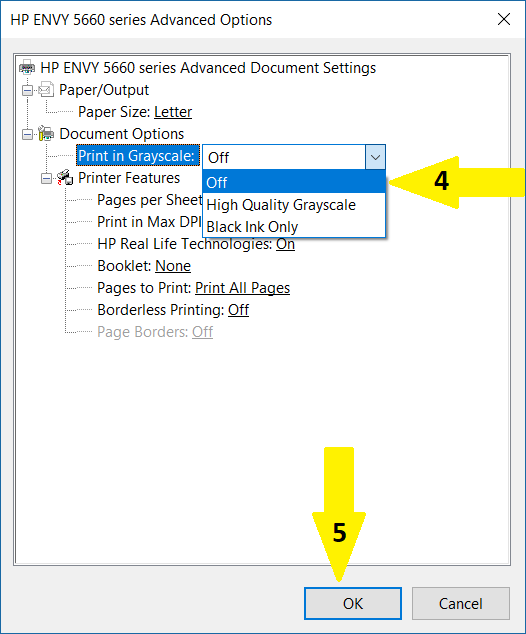Select the Paper/Output tree label
The width and height of the screenshot is (526, 634).
pyautogui.click(x=104, y=90)
